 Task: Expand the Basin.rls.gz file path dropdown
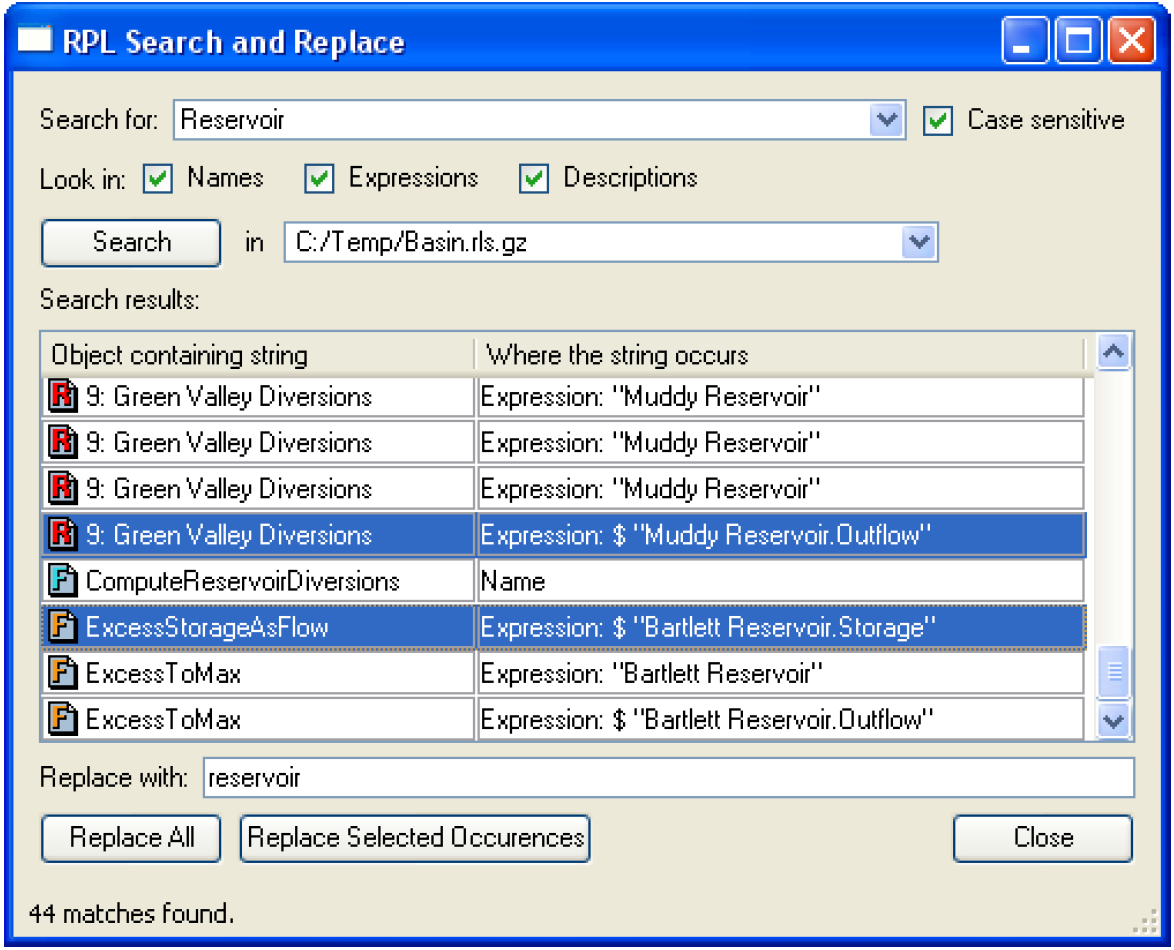pyautogui.click(x=919, y=242)
